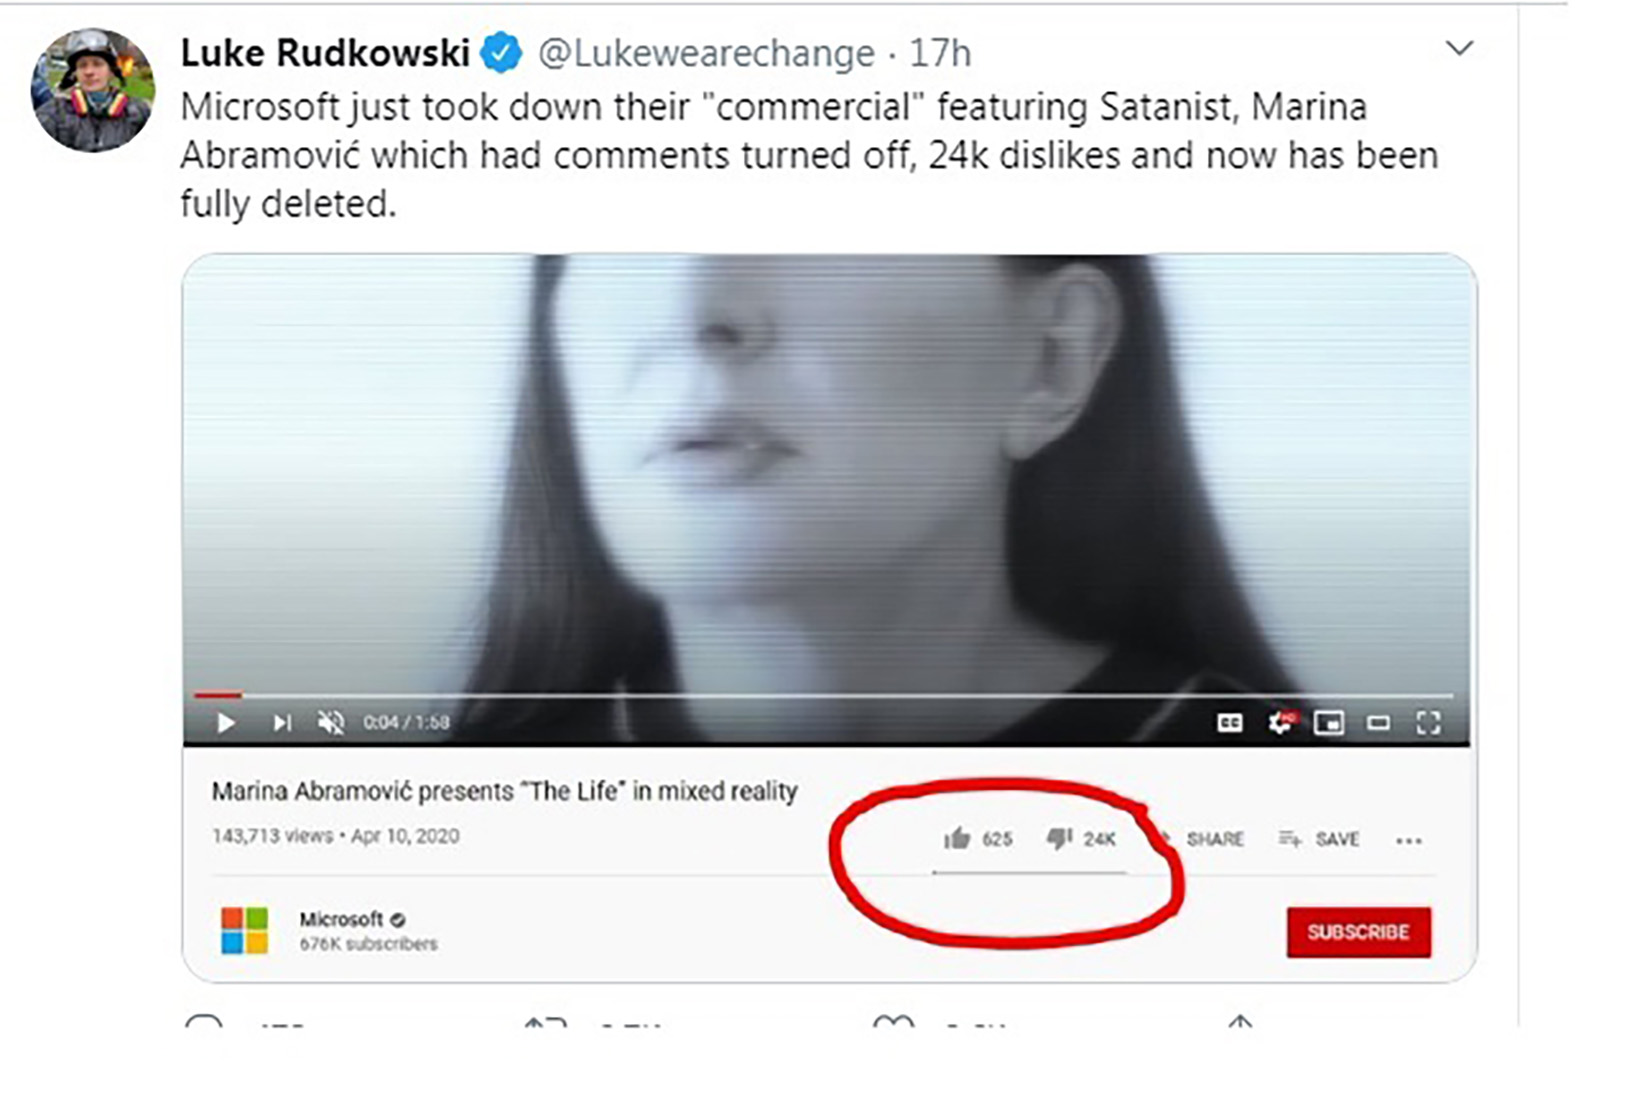Unmute the video volume icon
The height and width of the screenshot is (1099, 1650).
coord(331,723)
